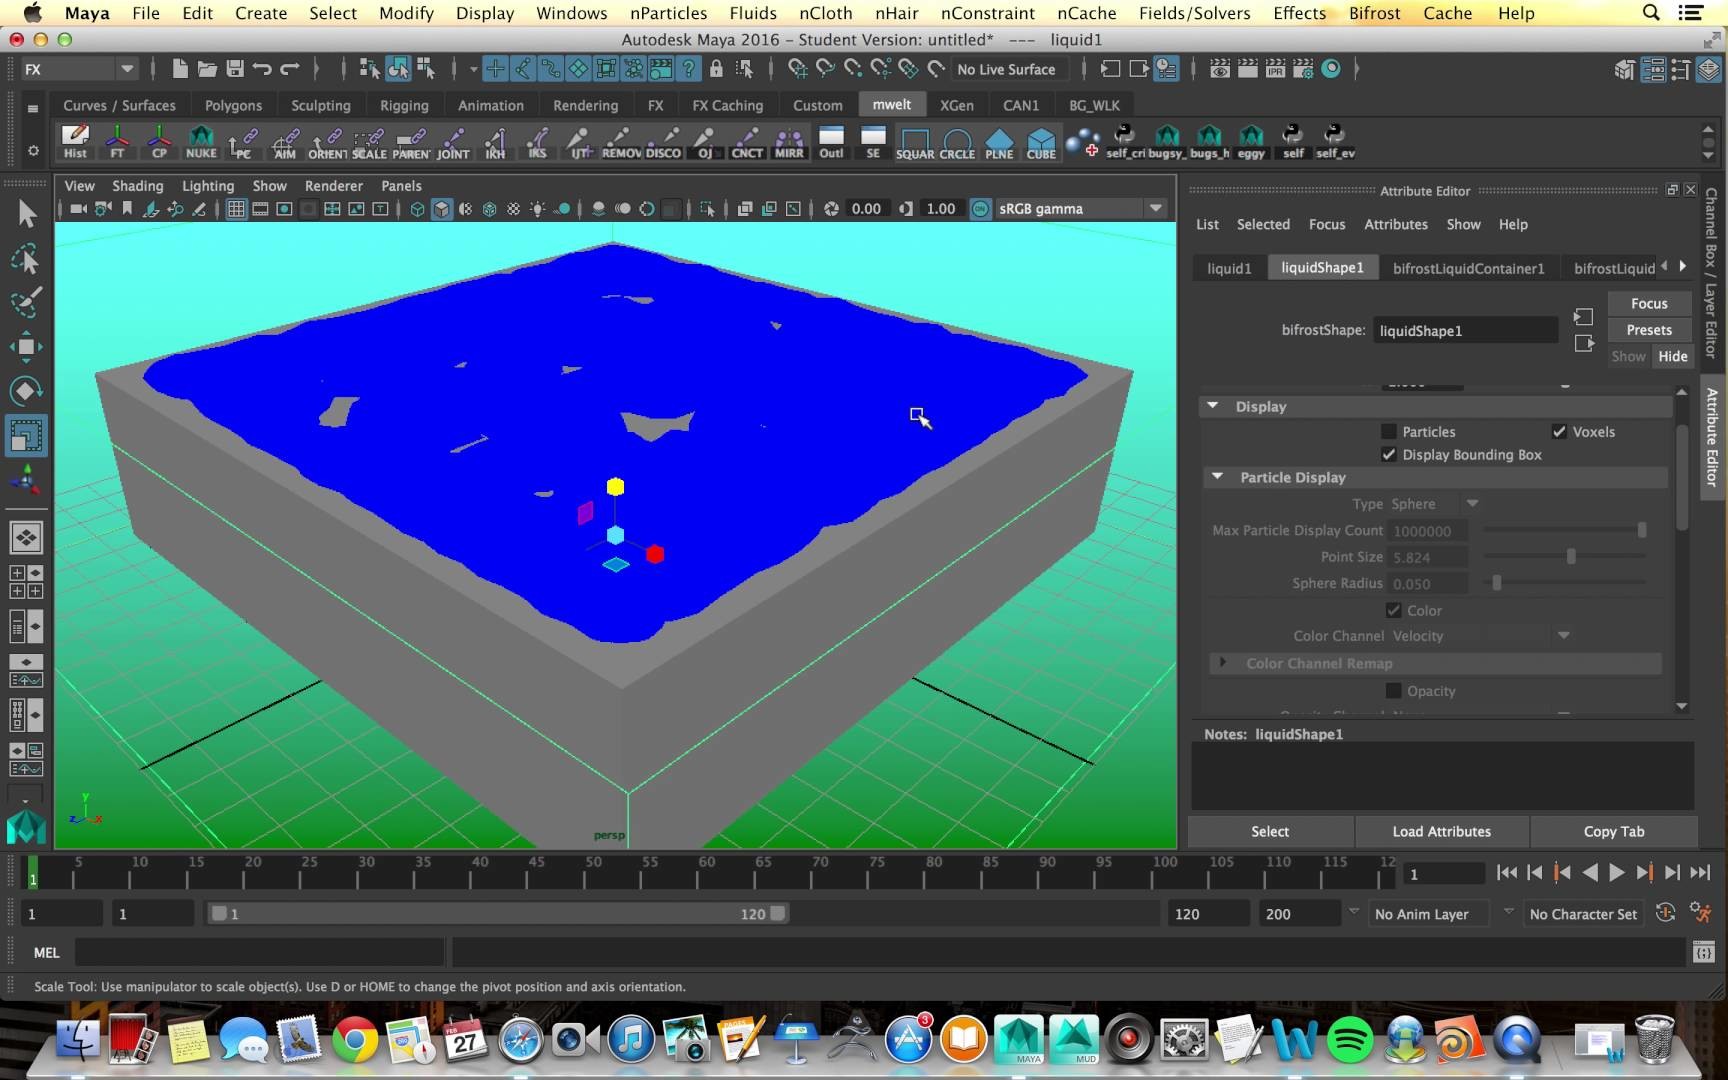
Task: Switch to the bifrostLiquidContainer1 tab
Action: [1468, 268]
